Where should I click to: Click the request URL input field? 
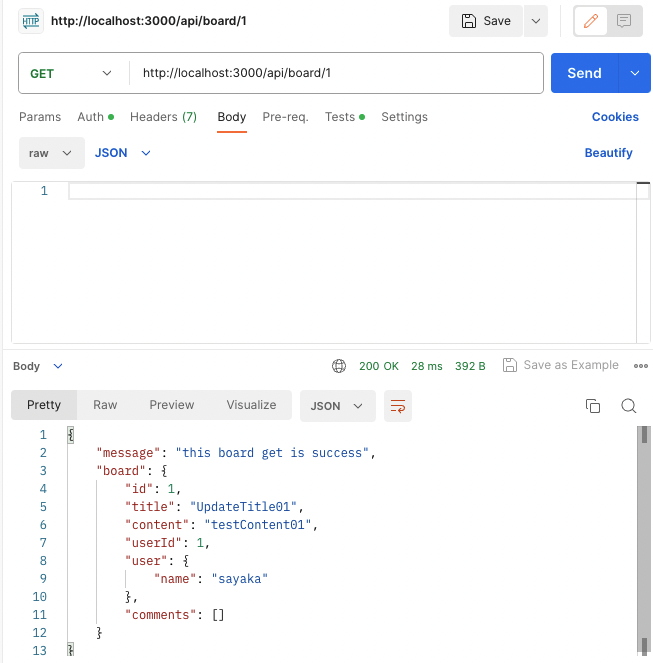[336, 73]
